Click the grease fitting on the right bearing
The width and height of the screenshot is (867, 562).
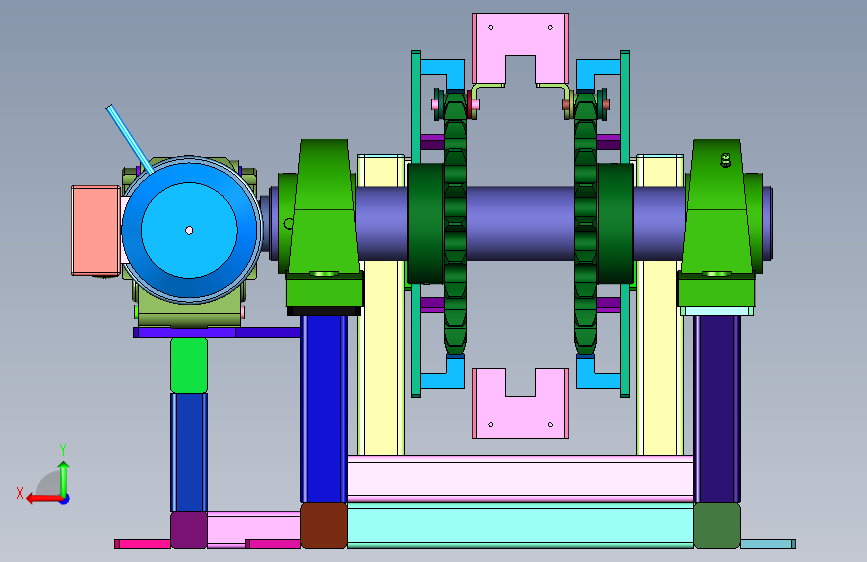[726, 160]
